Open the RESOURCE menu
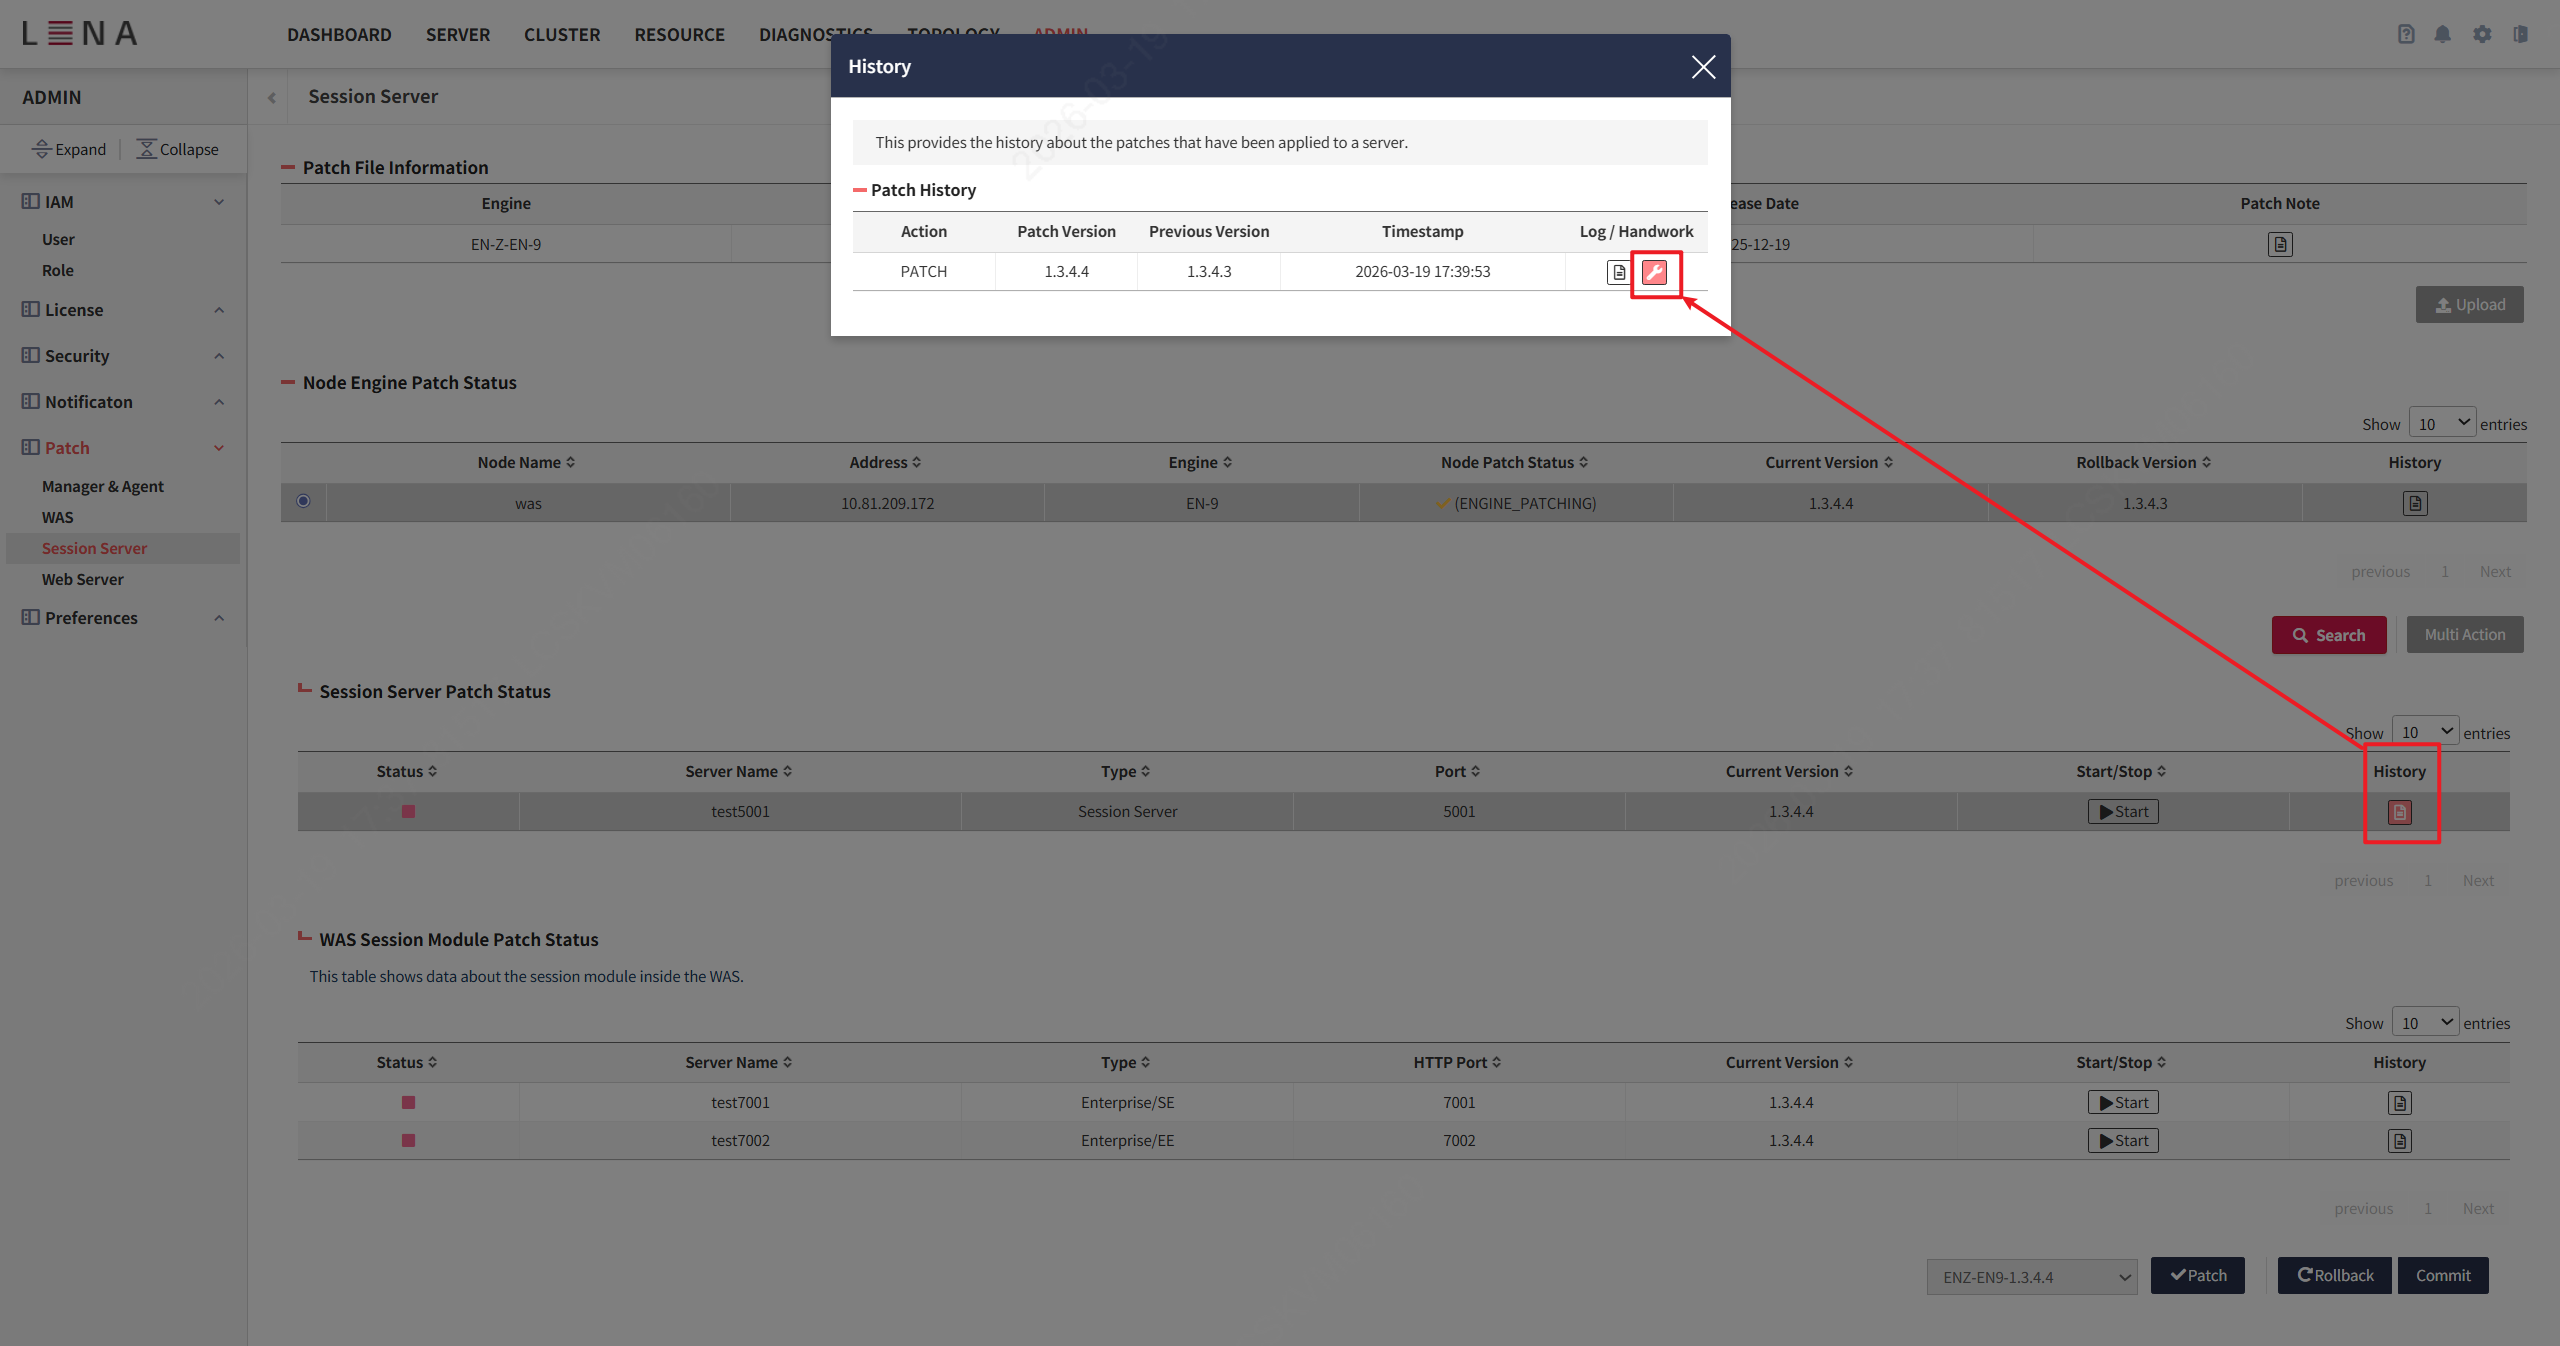Viewport: 2560px width, 1346px height. pyautogui.click(x=679, y=35)
